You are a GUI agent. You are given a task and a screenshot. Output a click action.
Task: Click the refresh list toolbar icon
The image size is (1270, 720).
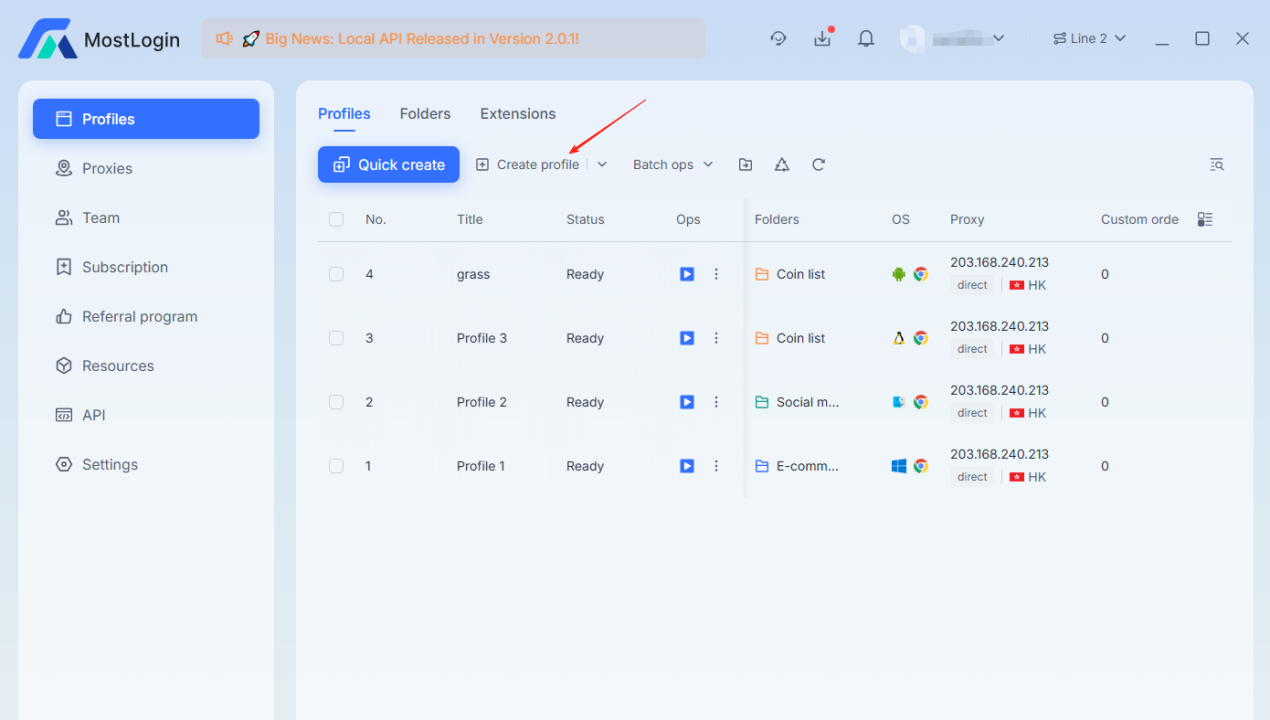[818, 164]
